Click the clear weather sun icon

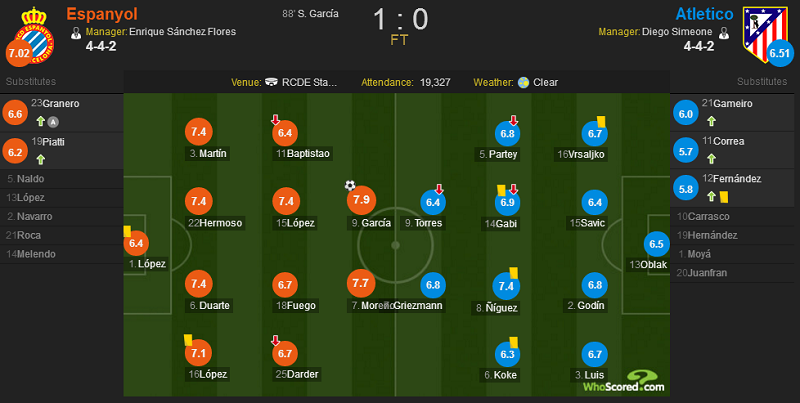pyautogui.click(x=523, y=82)
